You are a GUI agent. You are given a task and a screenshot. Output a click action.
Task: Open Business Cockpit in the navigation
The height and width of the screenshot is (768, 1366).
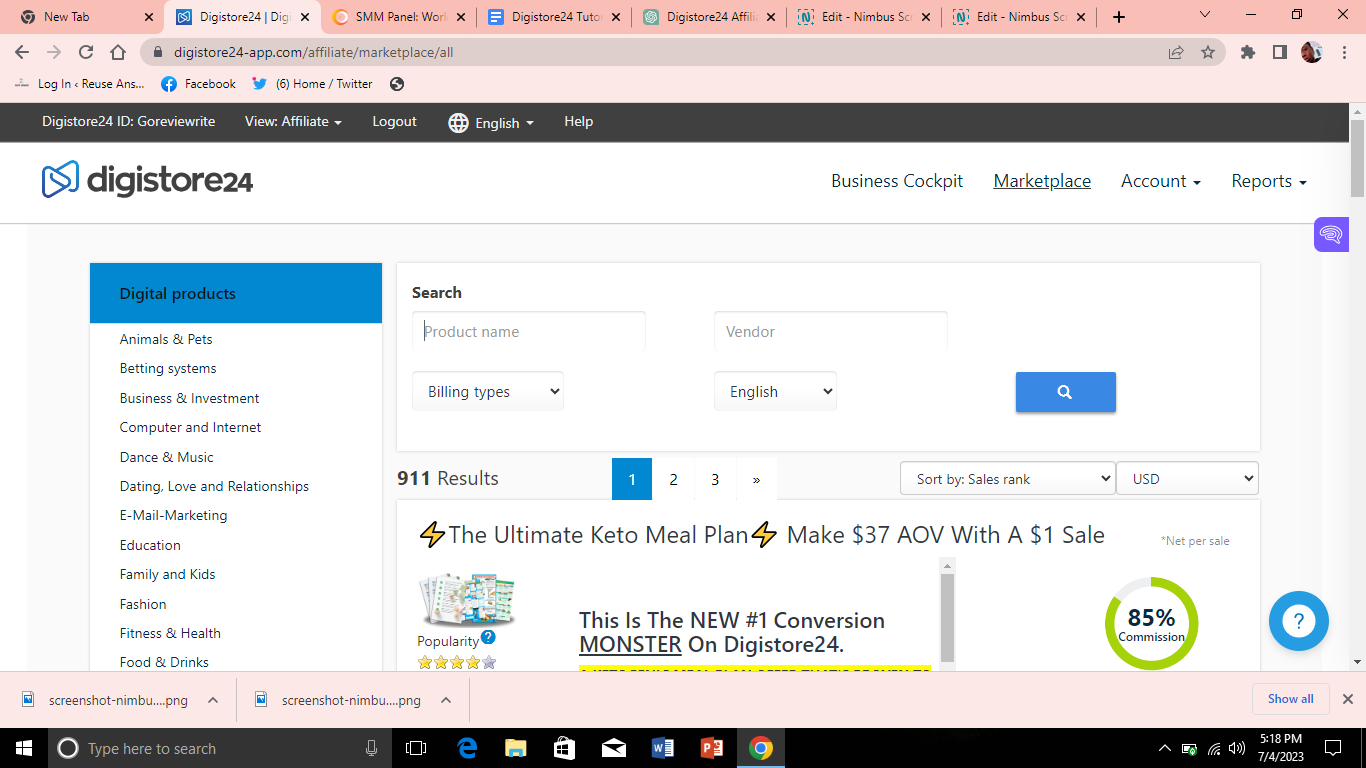tap(897, 181)
